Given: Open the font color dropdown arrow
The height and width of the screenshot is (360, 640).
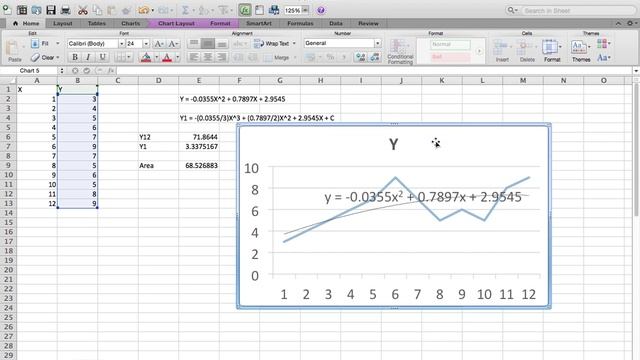Looking at the screenshot, I should point(177,58).
